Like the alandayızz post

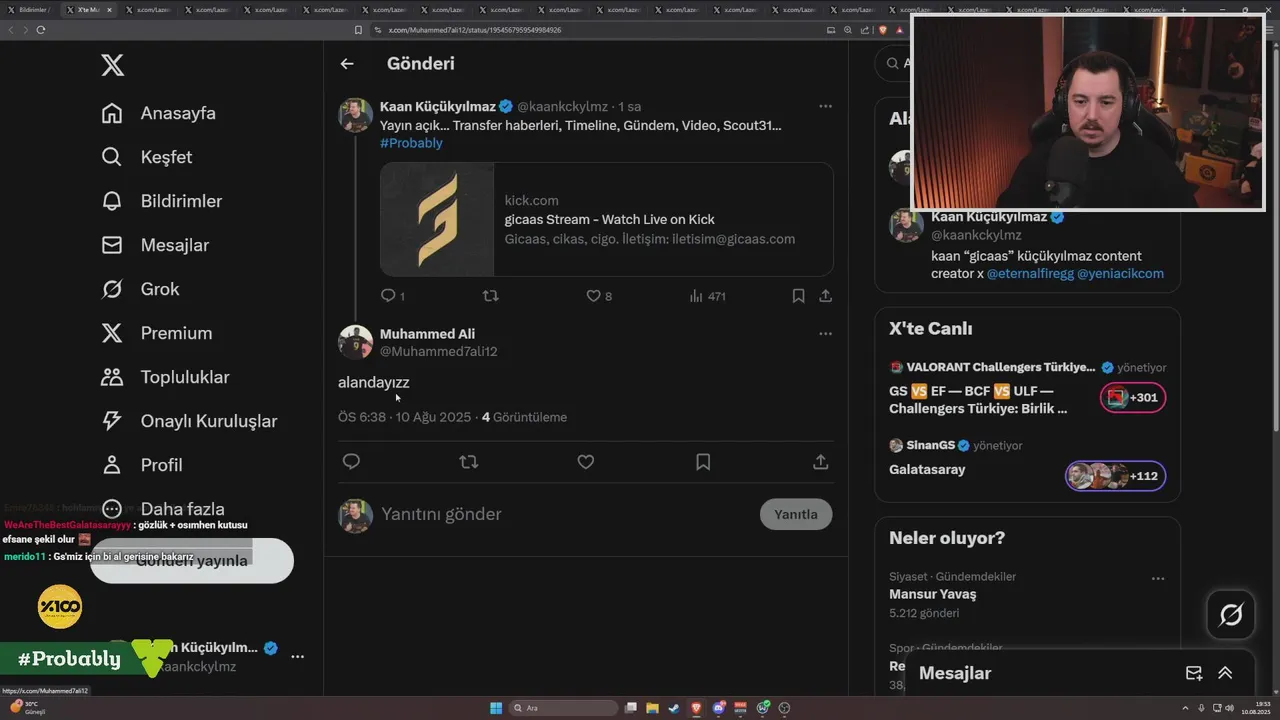click(586, 462)
